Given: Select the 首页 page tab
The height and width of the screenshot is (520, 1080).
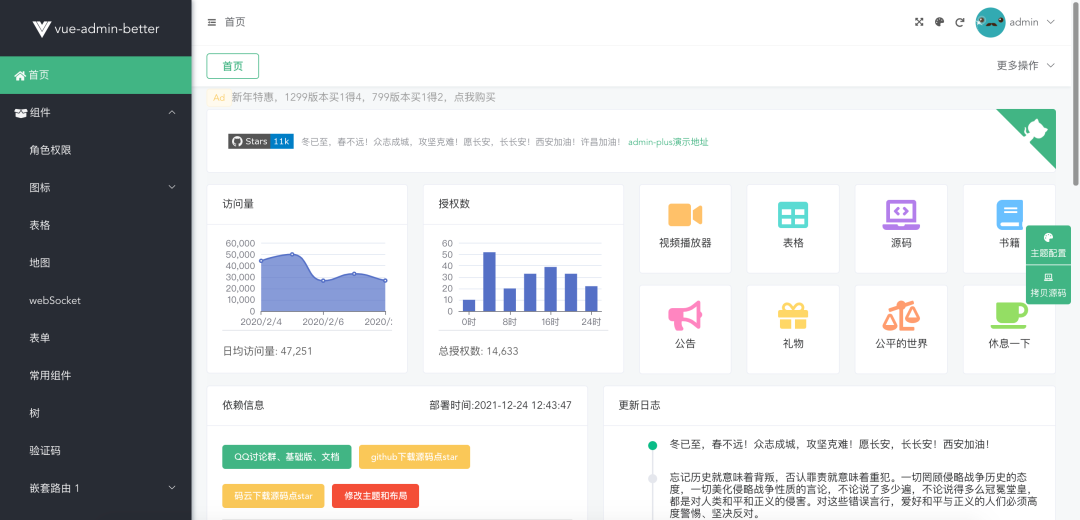Looking at the screenshot, I should pyautogui.click(x=233, y=66).
